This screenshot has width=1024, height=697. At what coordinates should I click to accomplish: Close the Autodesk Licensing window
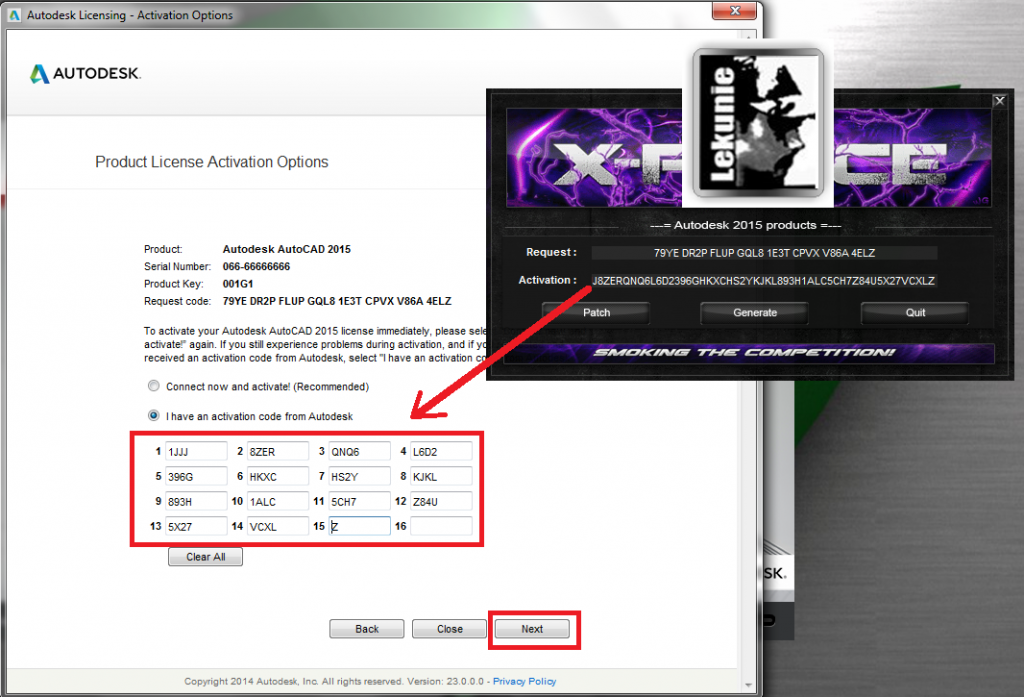735,10
